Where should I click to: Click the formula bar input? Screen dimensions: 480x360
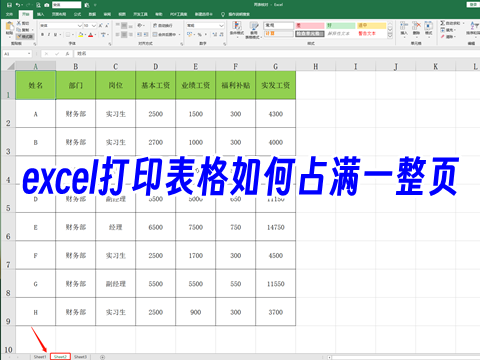(277, 54)
